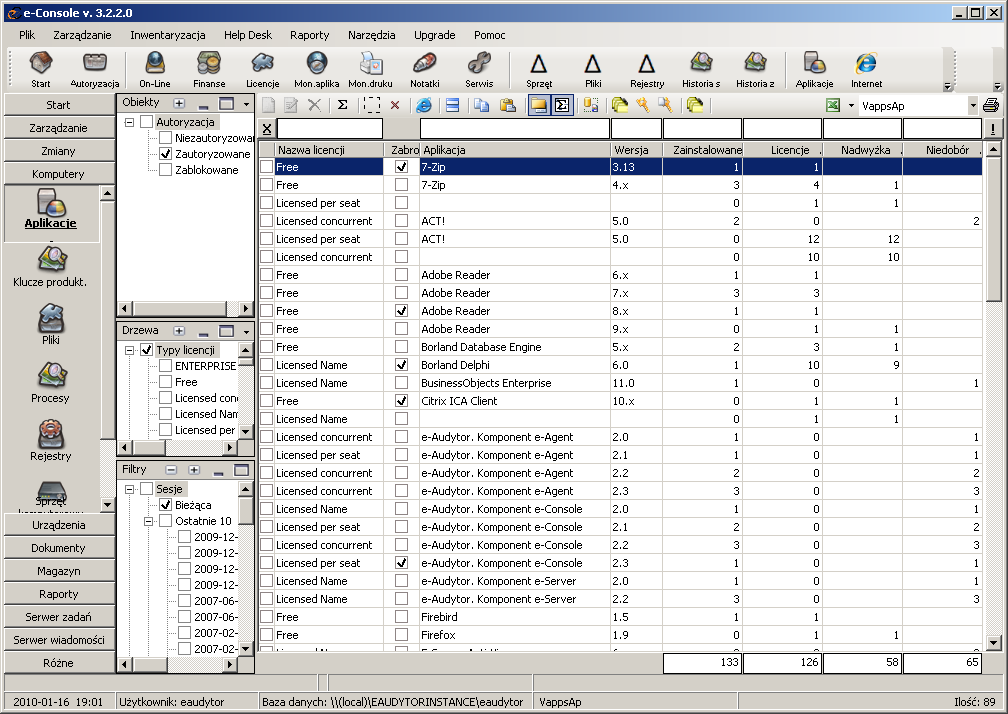Toggle the Typy licencji checkbox
Viewport: 1008px width, 714px height.
pyautogui.click(x=146, y=350)
